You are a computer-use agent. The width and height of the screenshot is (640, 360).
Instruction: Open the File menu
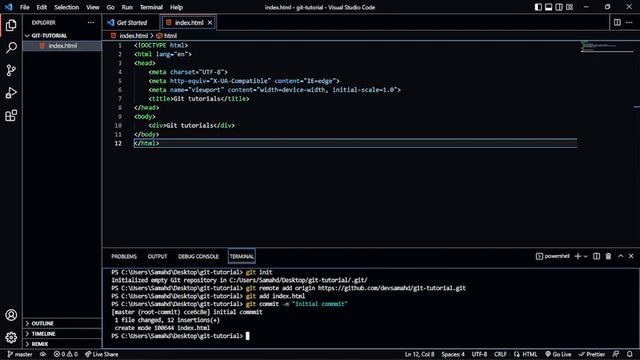point(24,7)
